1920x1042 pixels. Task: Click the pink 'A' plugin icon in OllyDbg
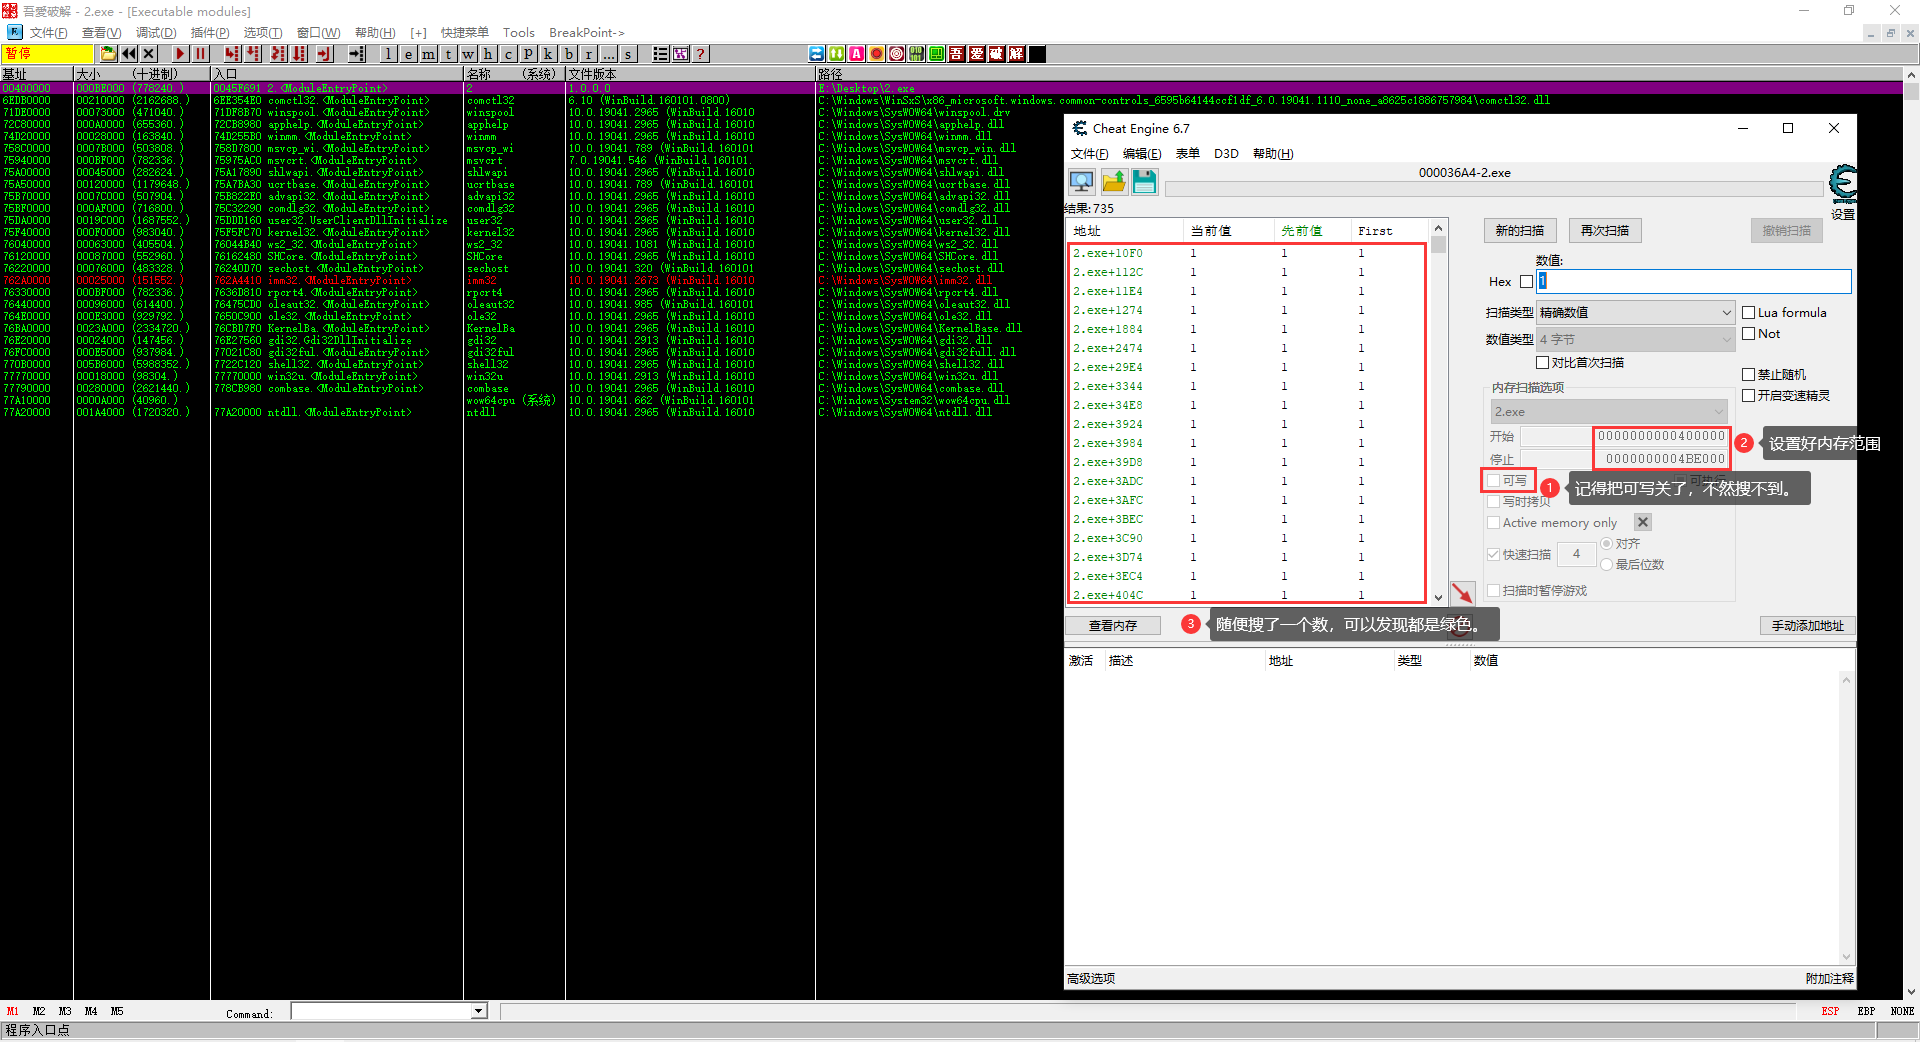pyautogui.click(x=857, y=54)
